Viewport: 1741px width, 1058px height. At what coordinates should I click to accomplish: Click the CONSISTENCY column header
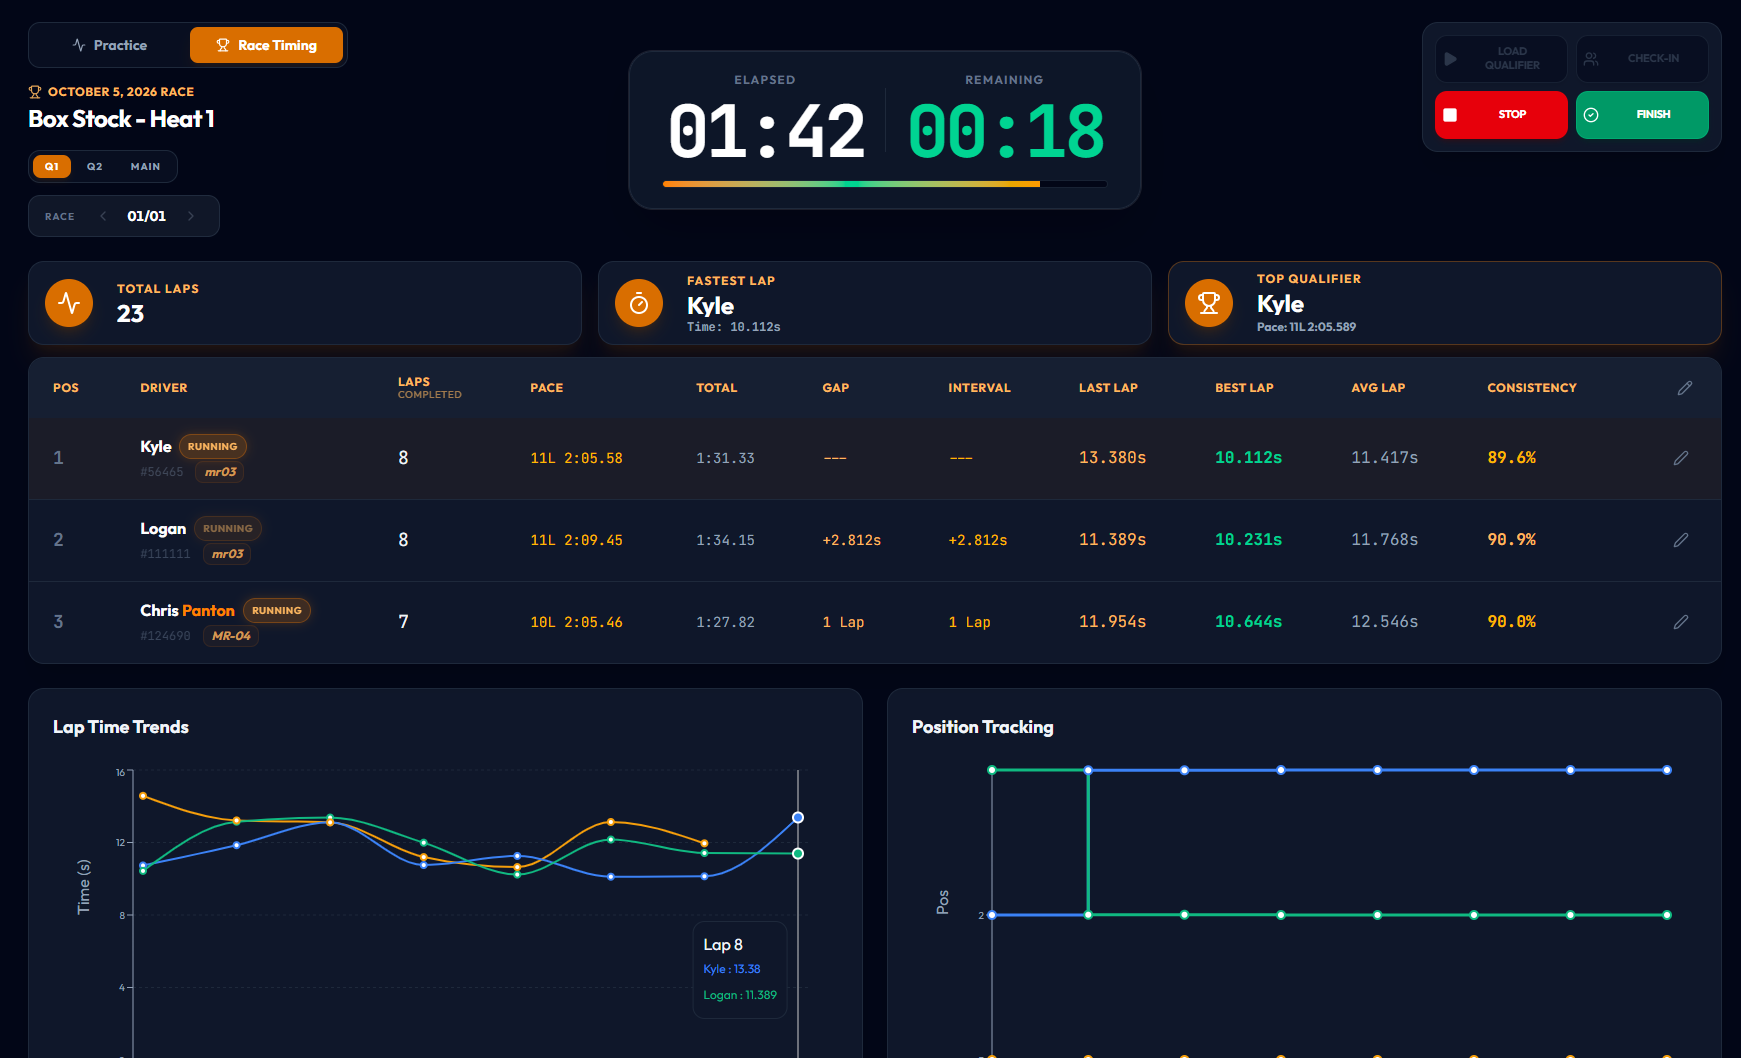pyautogui.click(x=1531, y=388)
